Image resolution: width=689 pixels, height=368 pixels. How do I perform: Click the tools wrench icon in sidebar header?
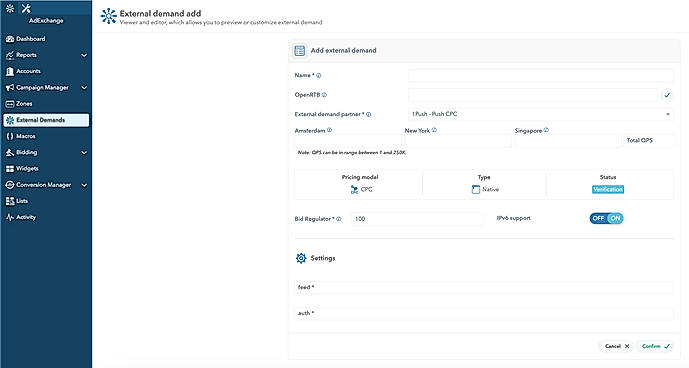click(x=26, y=8)
